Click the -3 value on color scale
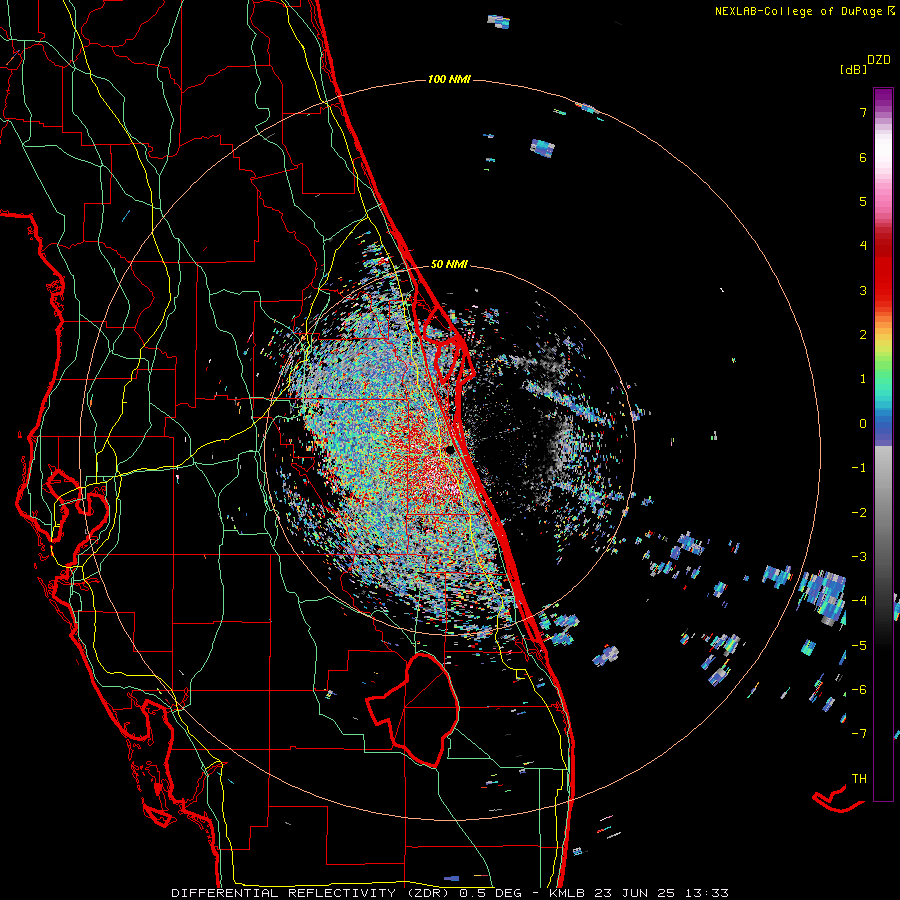Screen dimensions: 900x900 (x=859, y=557)
